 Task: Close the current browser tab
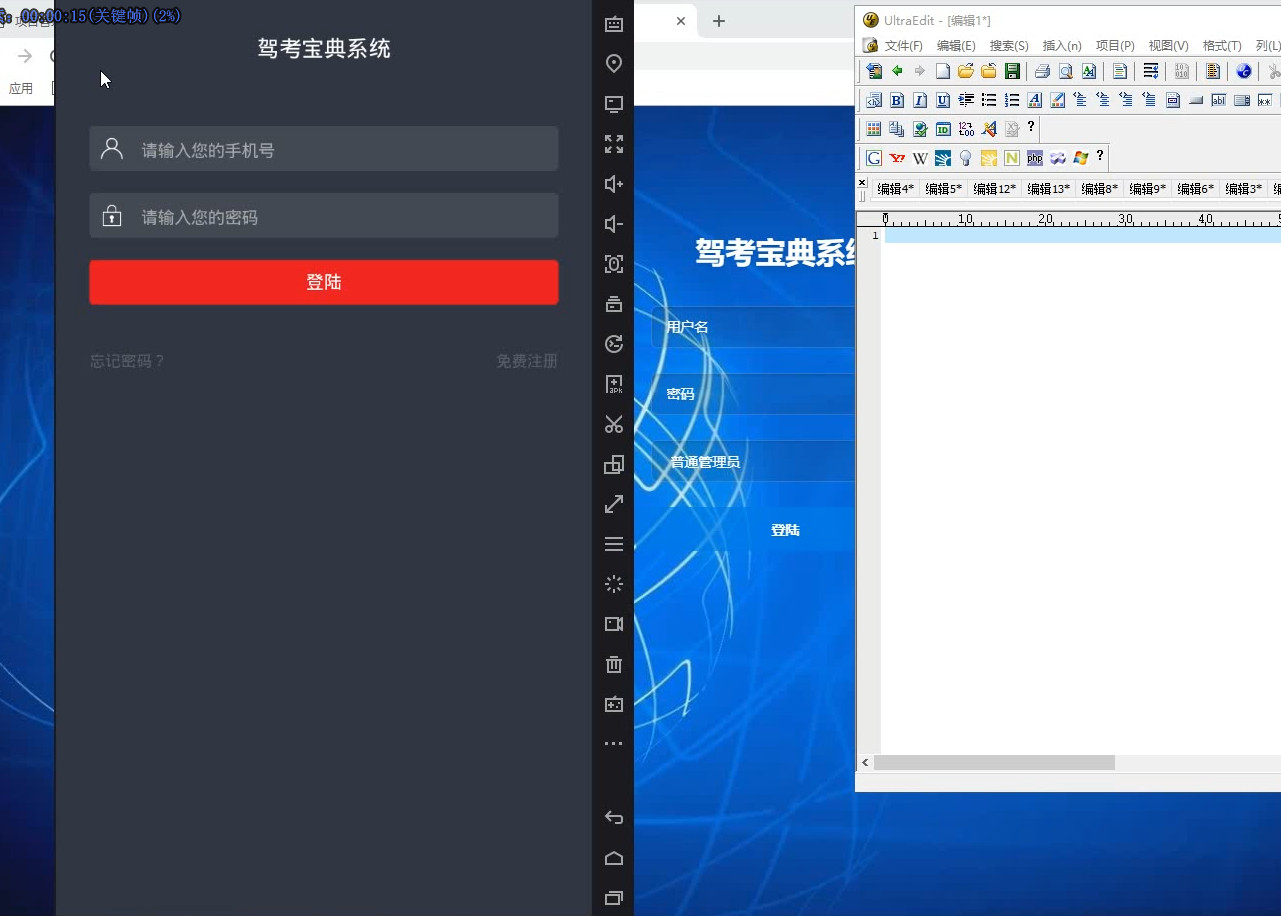click(681, 21)
